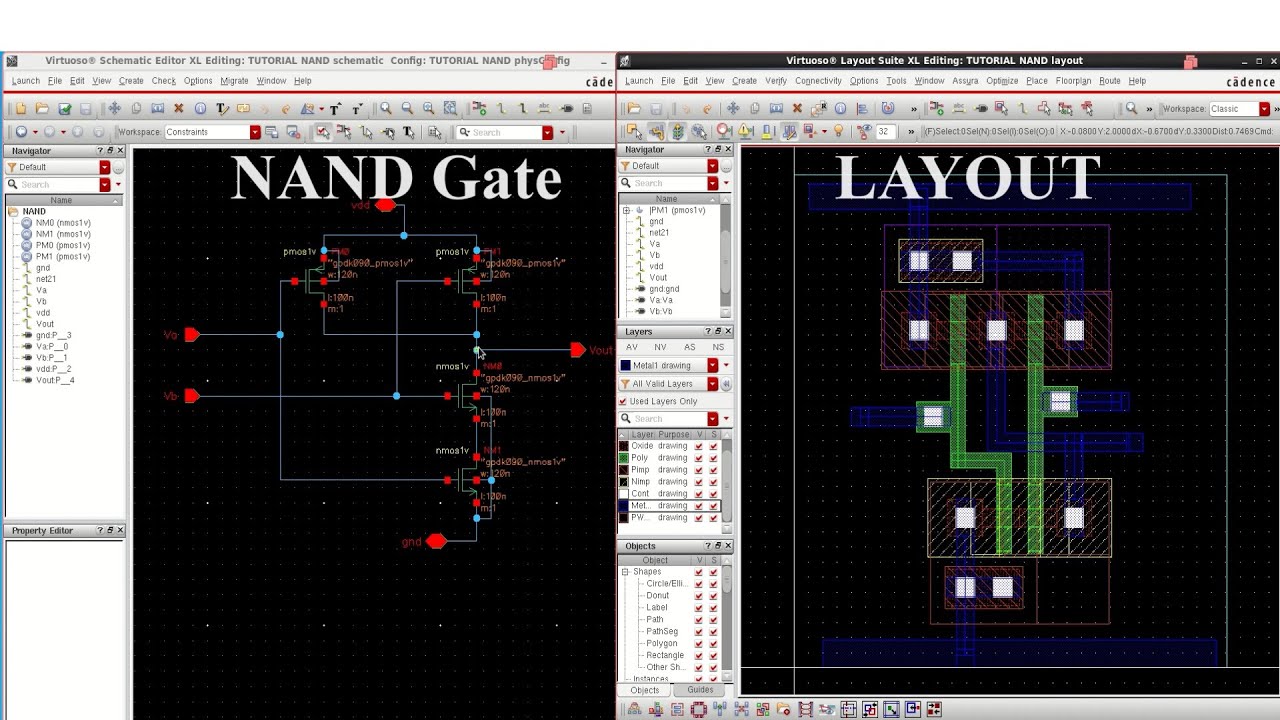Open All Valid Layers filter dropdown
This screenshot has height=720, width=1280.
(712, 384)
